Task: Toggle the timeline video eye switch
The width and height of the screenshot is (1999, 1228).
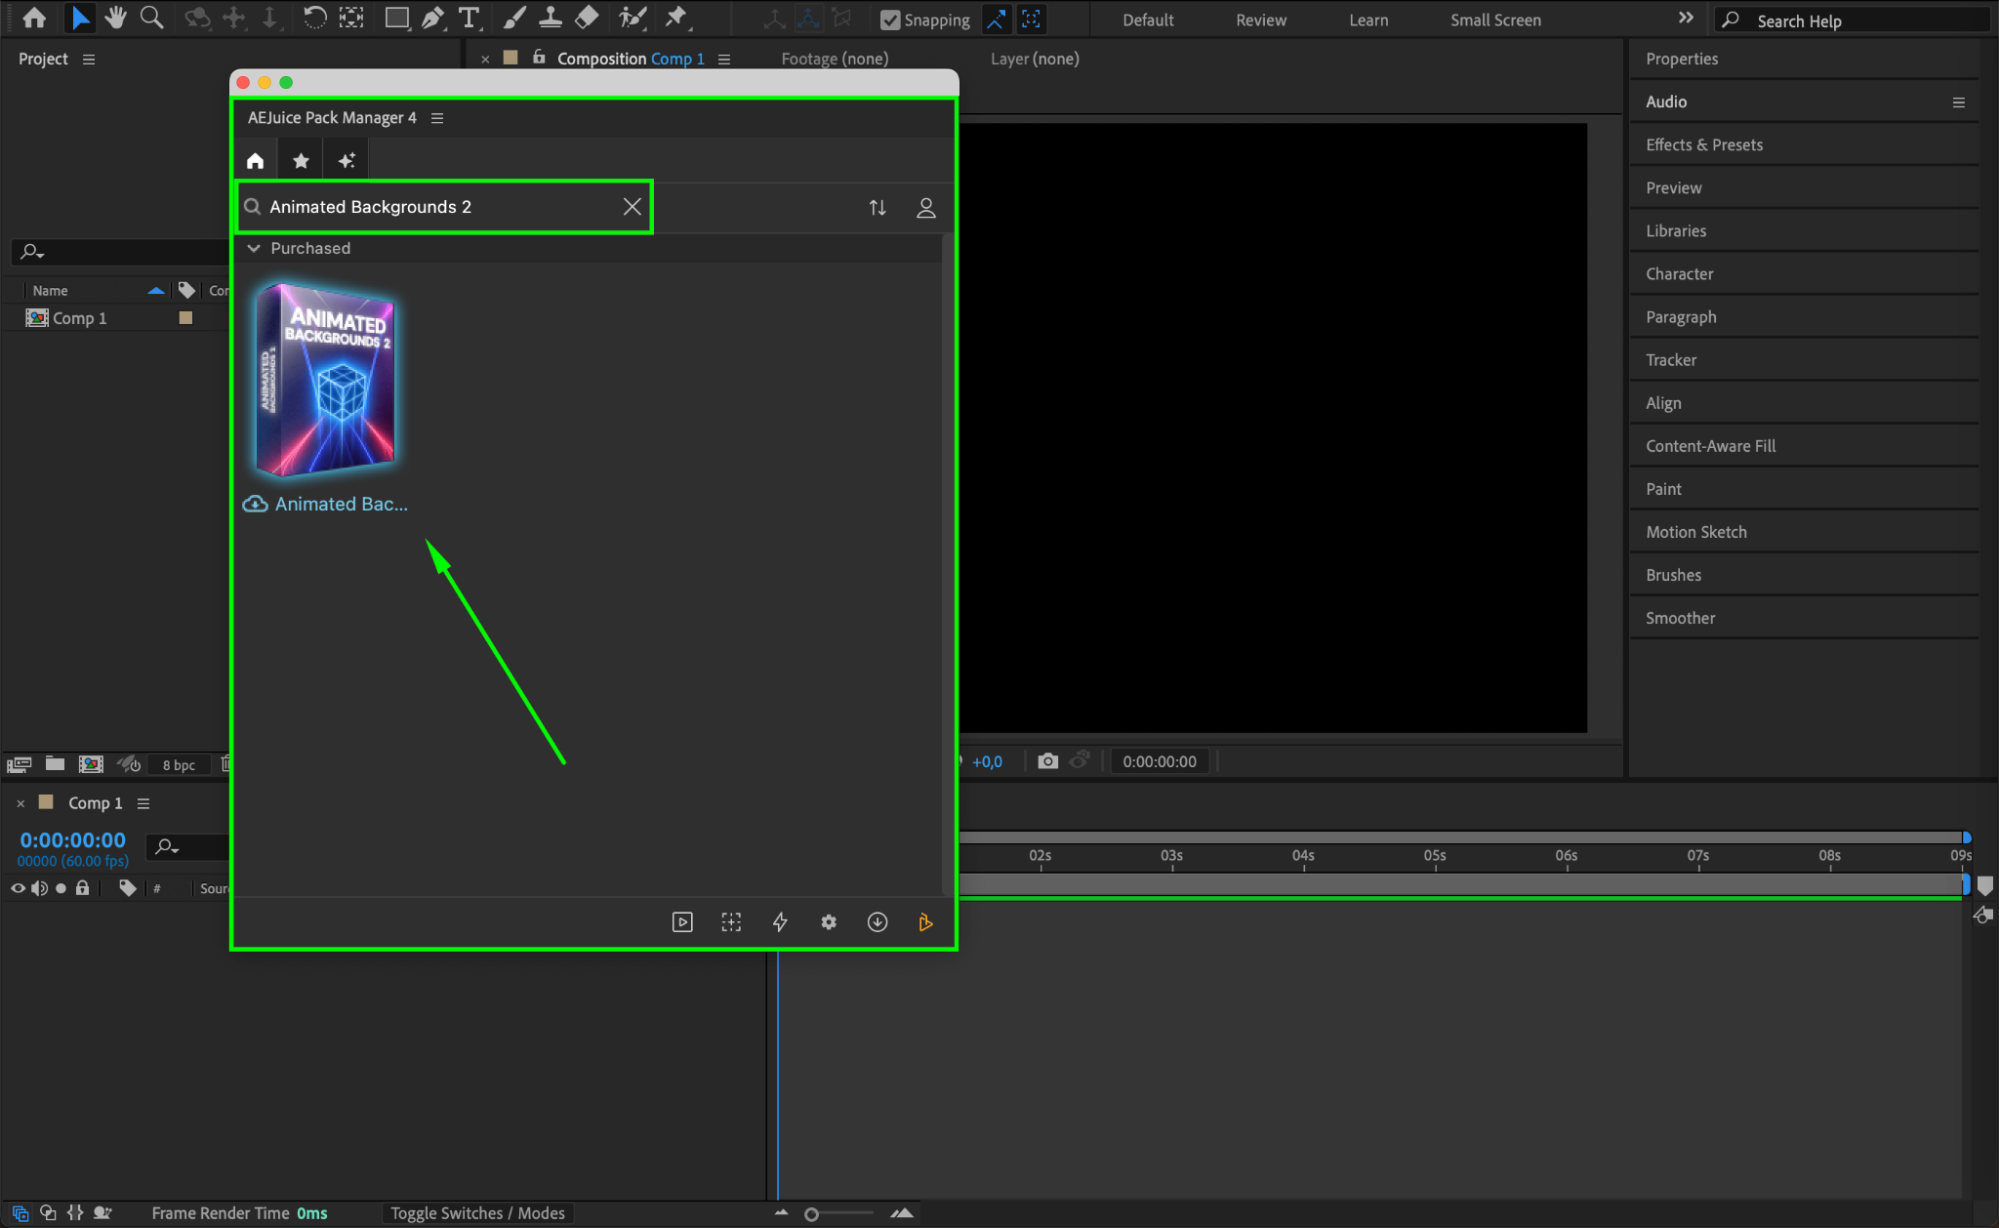Action: [x=17, y=888]
